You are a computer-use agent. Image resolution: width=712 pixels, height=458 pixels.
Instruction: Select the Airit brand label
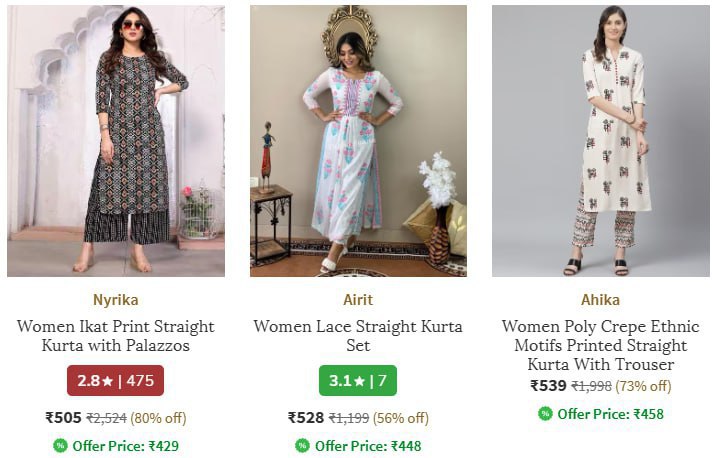[358, 300]
